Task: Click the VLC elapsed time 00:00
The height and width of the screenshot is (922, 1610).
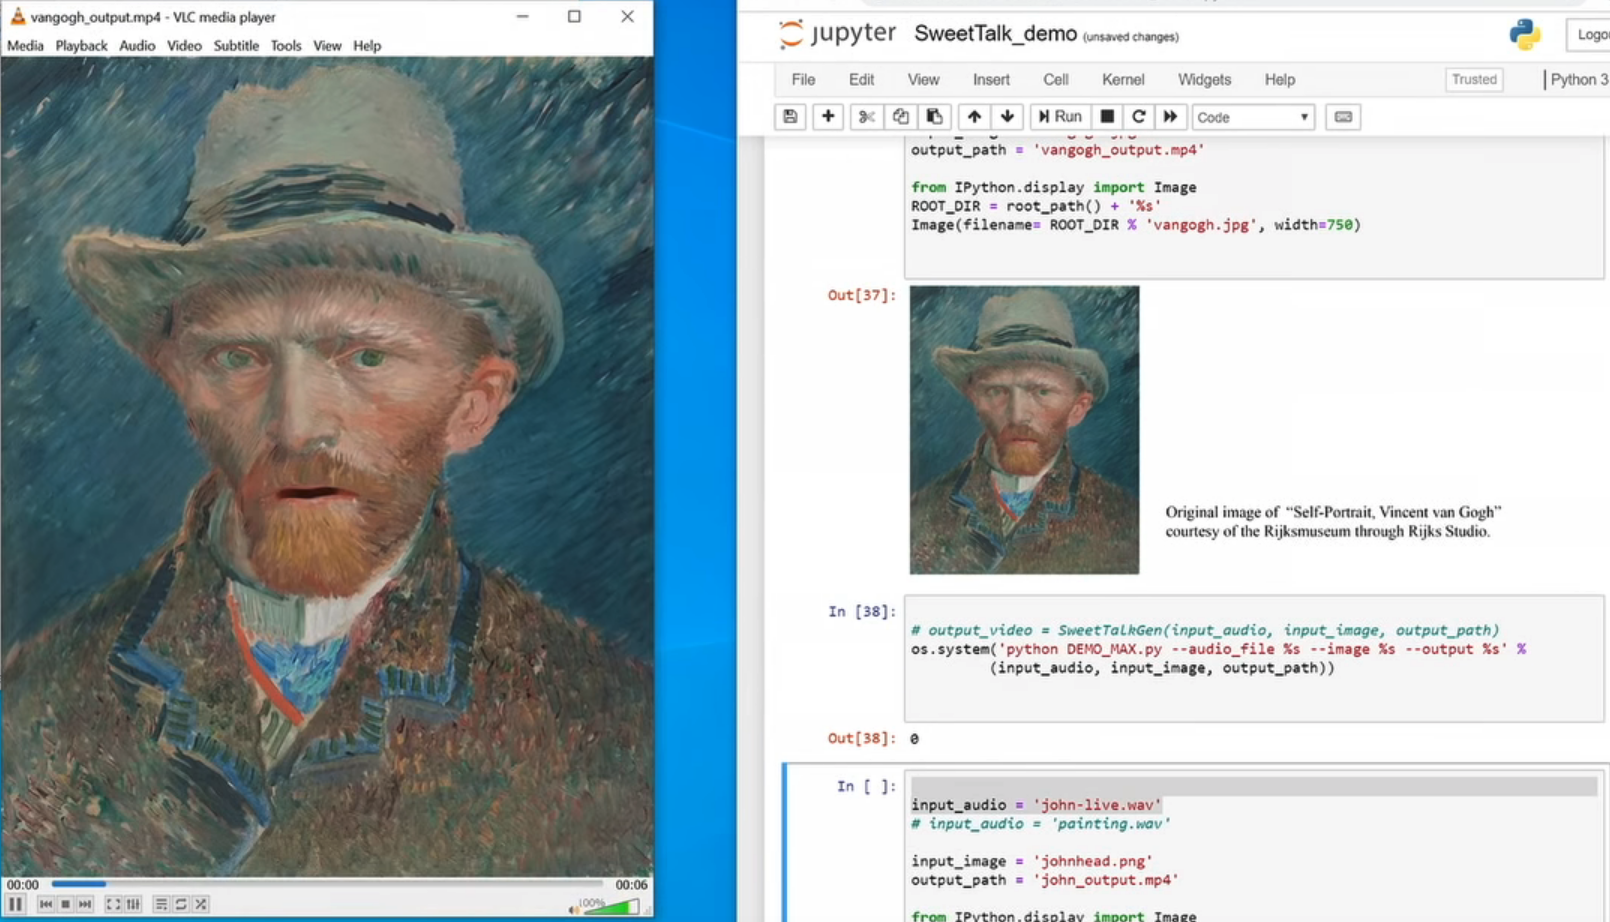Action: click(x=23, y=885)
